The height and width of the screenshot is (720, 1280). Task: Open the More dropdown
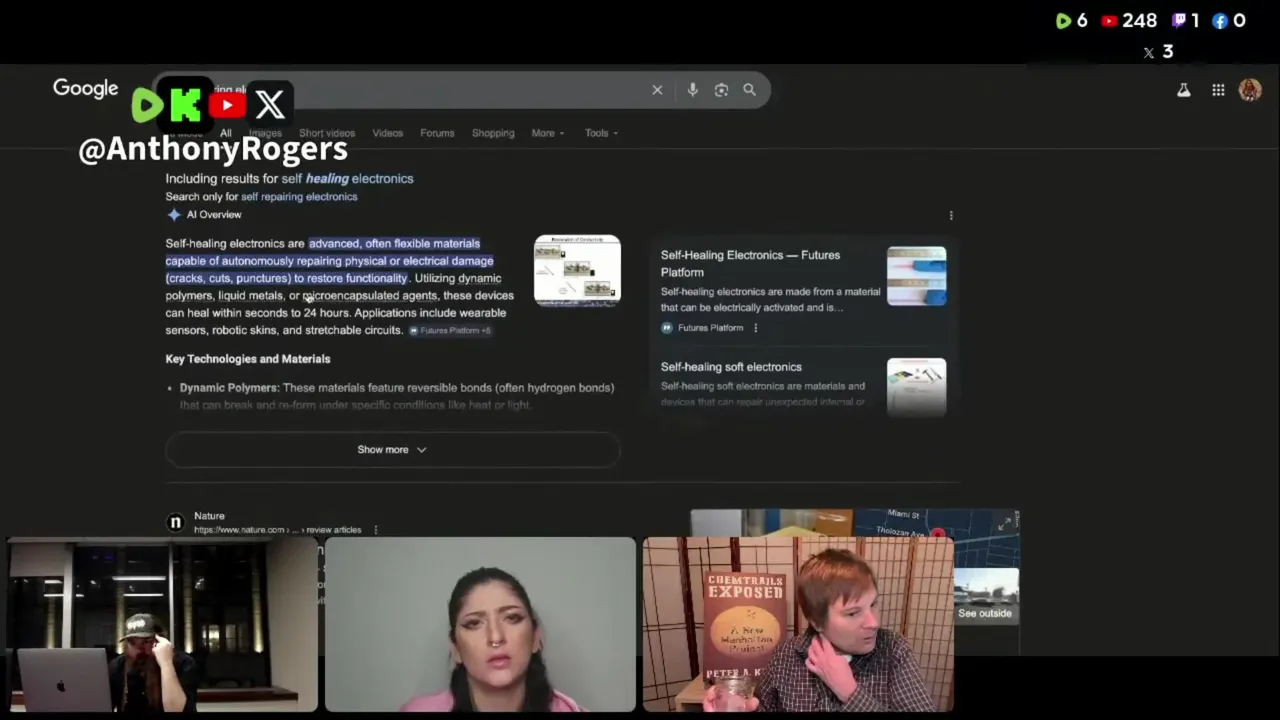click(x=548, y=133)
